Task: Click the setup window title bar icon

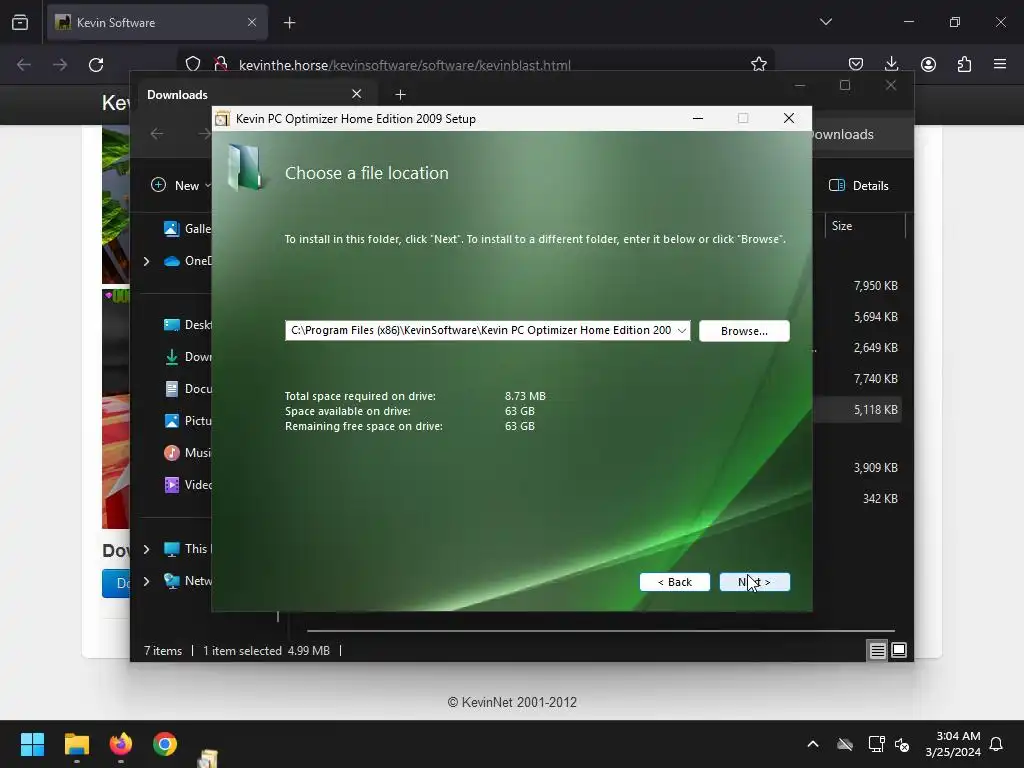Action: coord(223,119)
